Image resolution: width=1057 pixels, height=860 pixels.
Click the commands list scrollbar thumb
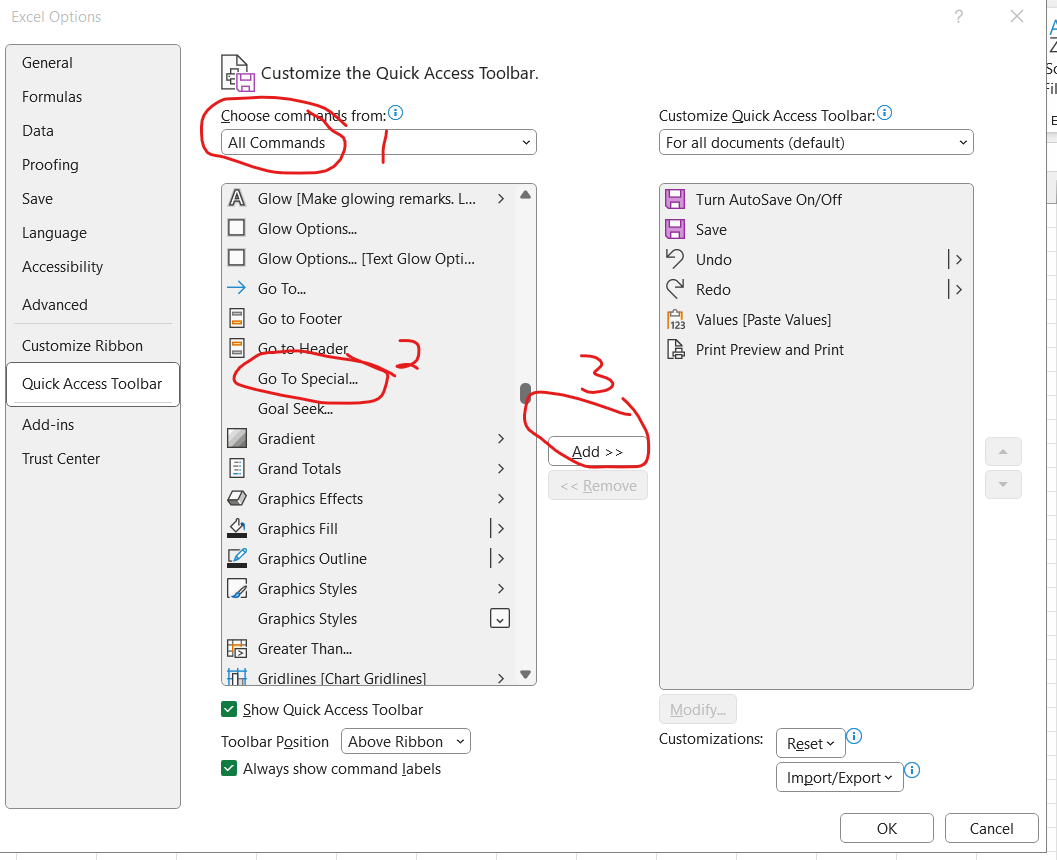pyautogui.click(x=525, y=393)
